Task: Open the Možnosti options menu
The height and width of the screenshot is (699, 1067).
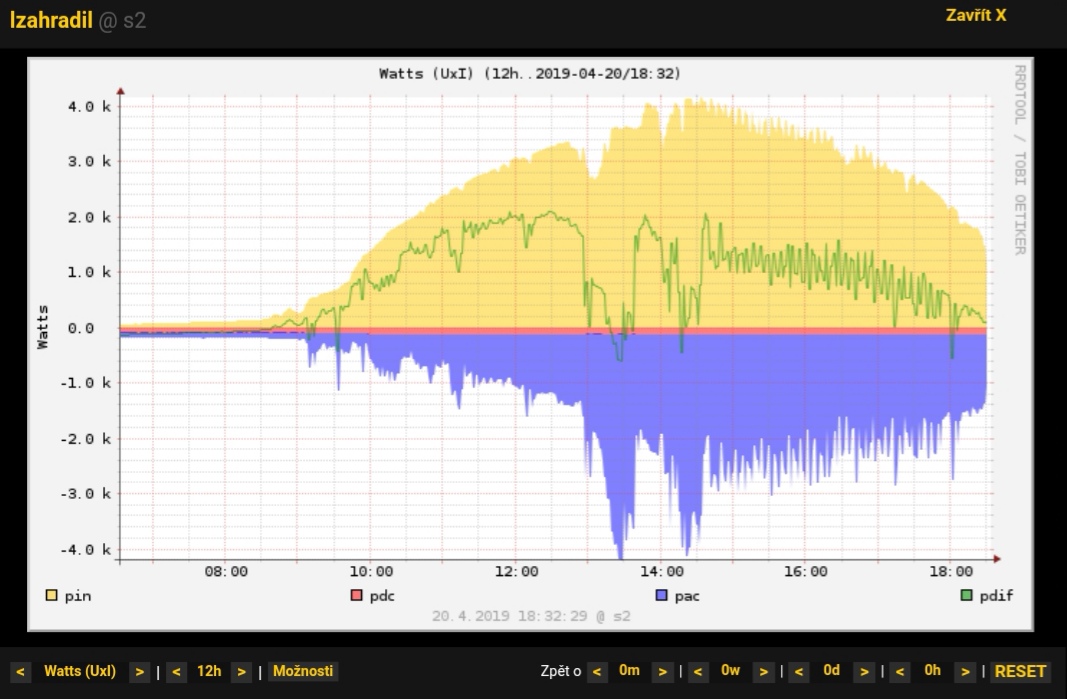Action: 303,671
